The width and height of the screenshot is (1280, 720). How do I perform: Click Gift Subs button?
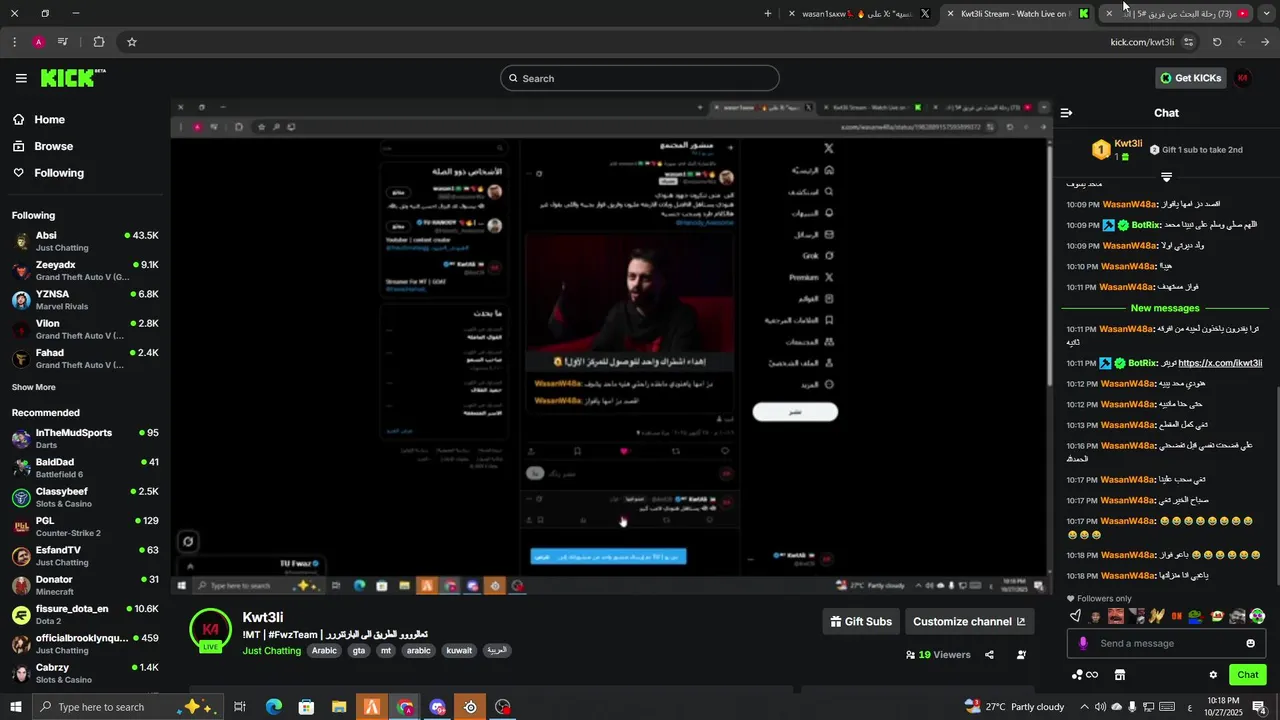(861, 622)
